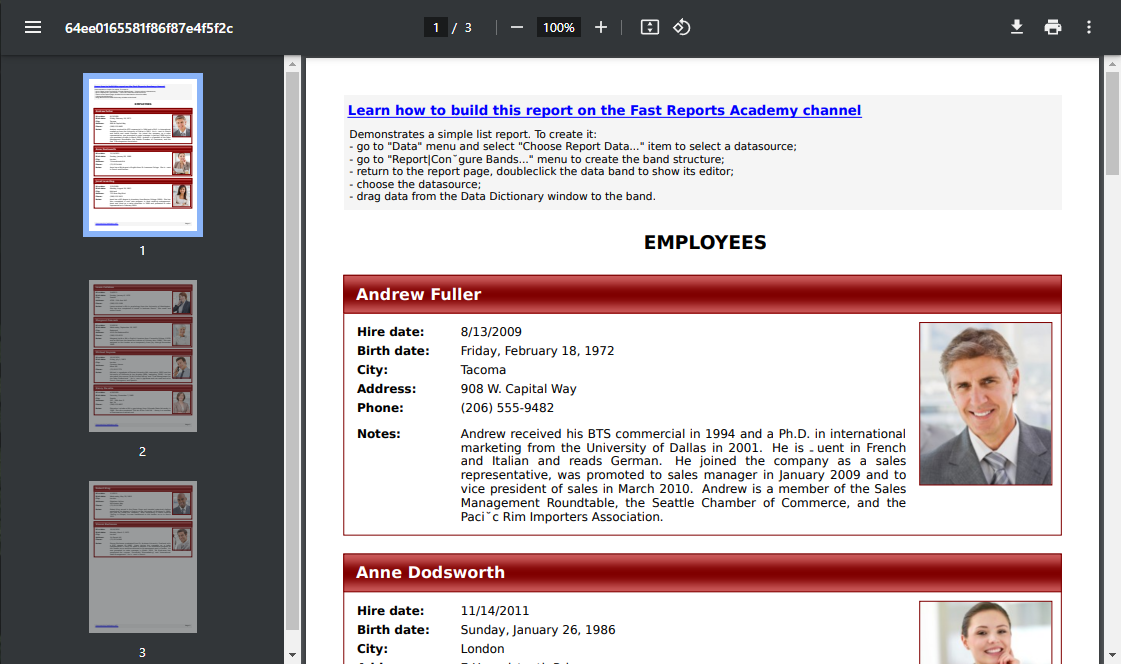The height and width of the screenshot is (664, 1121).
Task: Click the Andrew Fuller header band
Action: pos(702,294)
